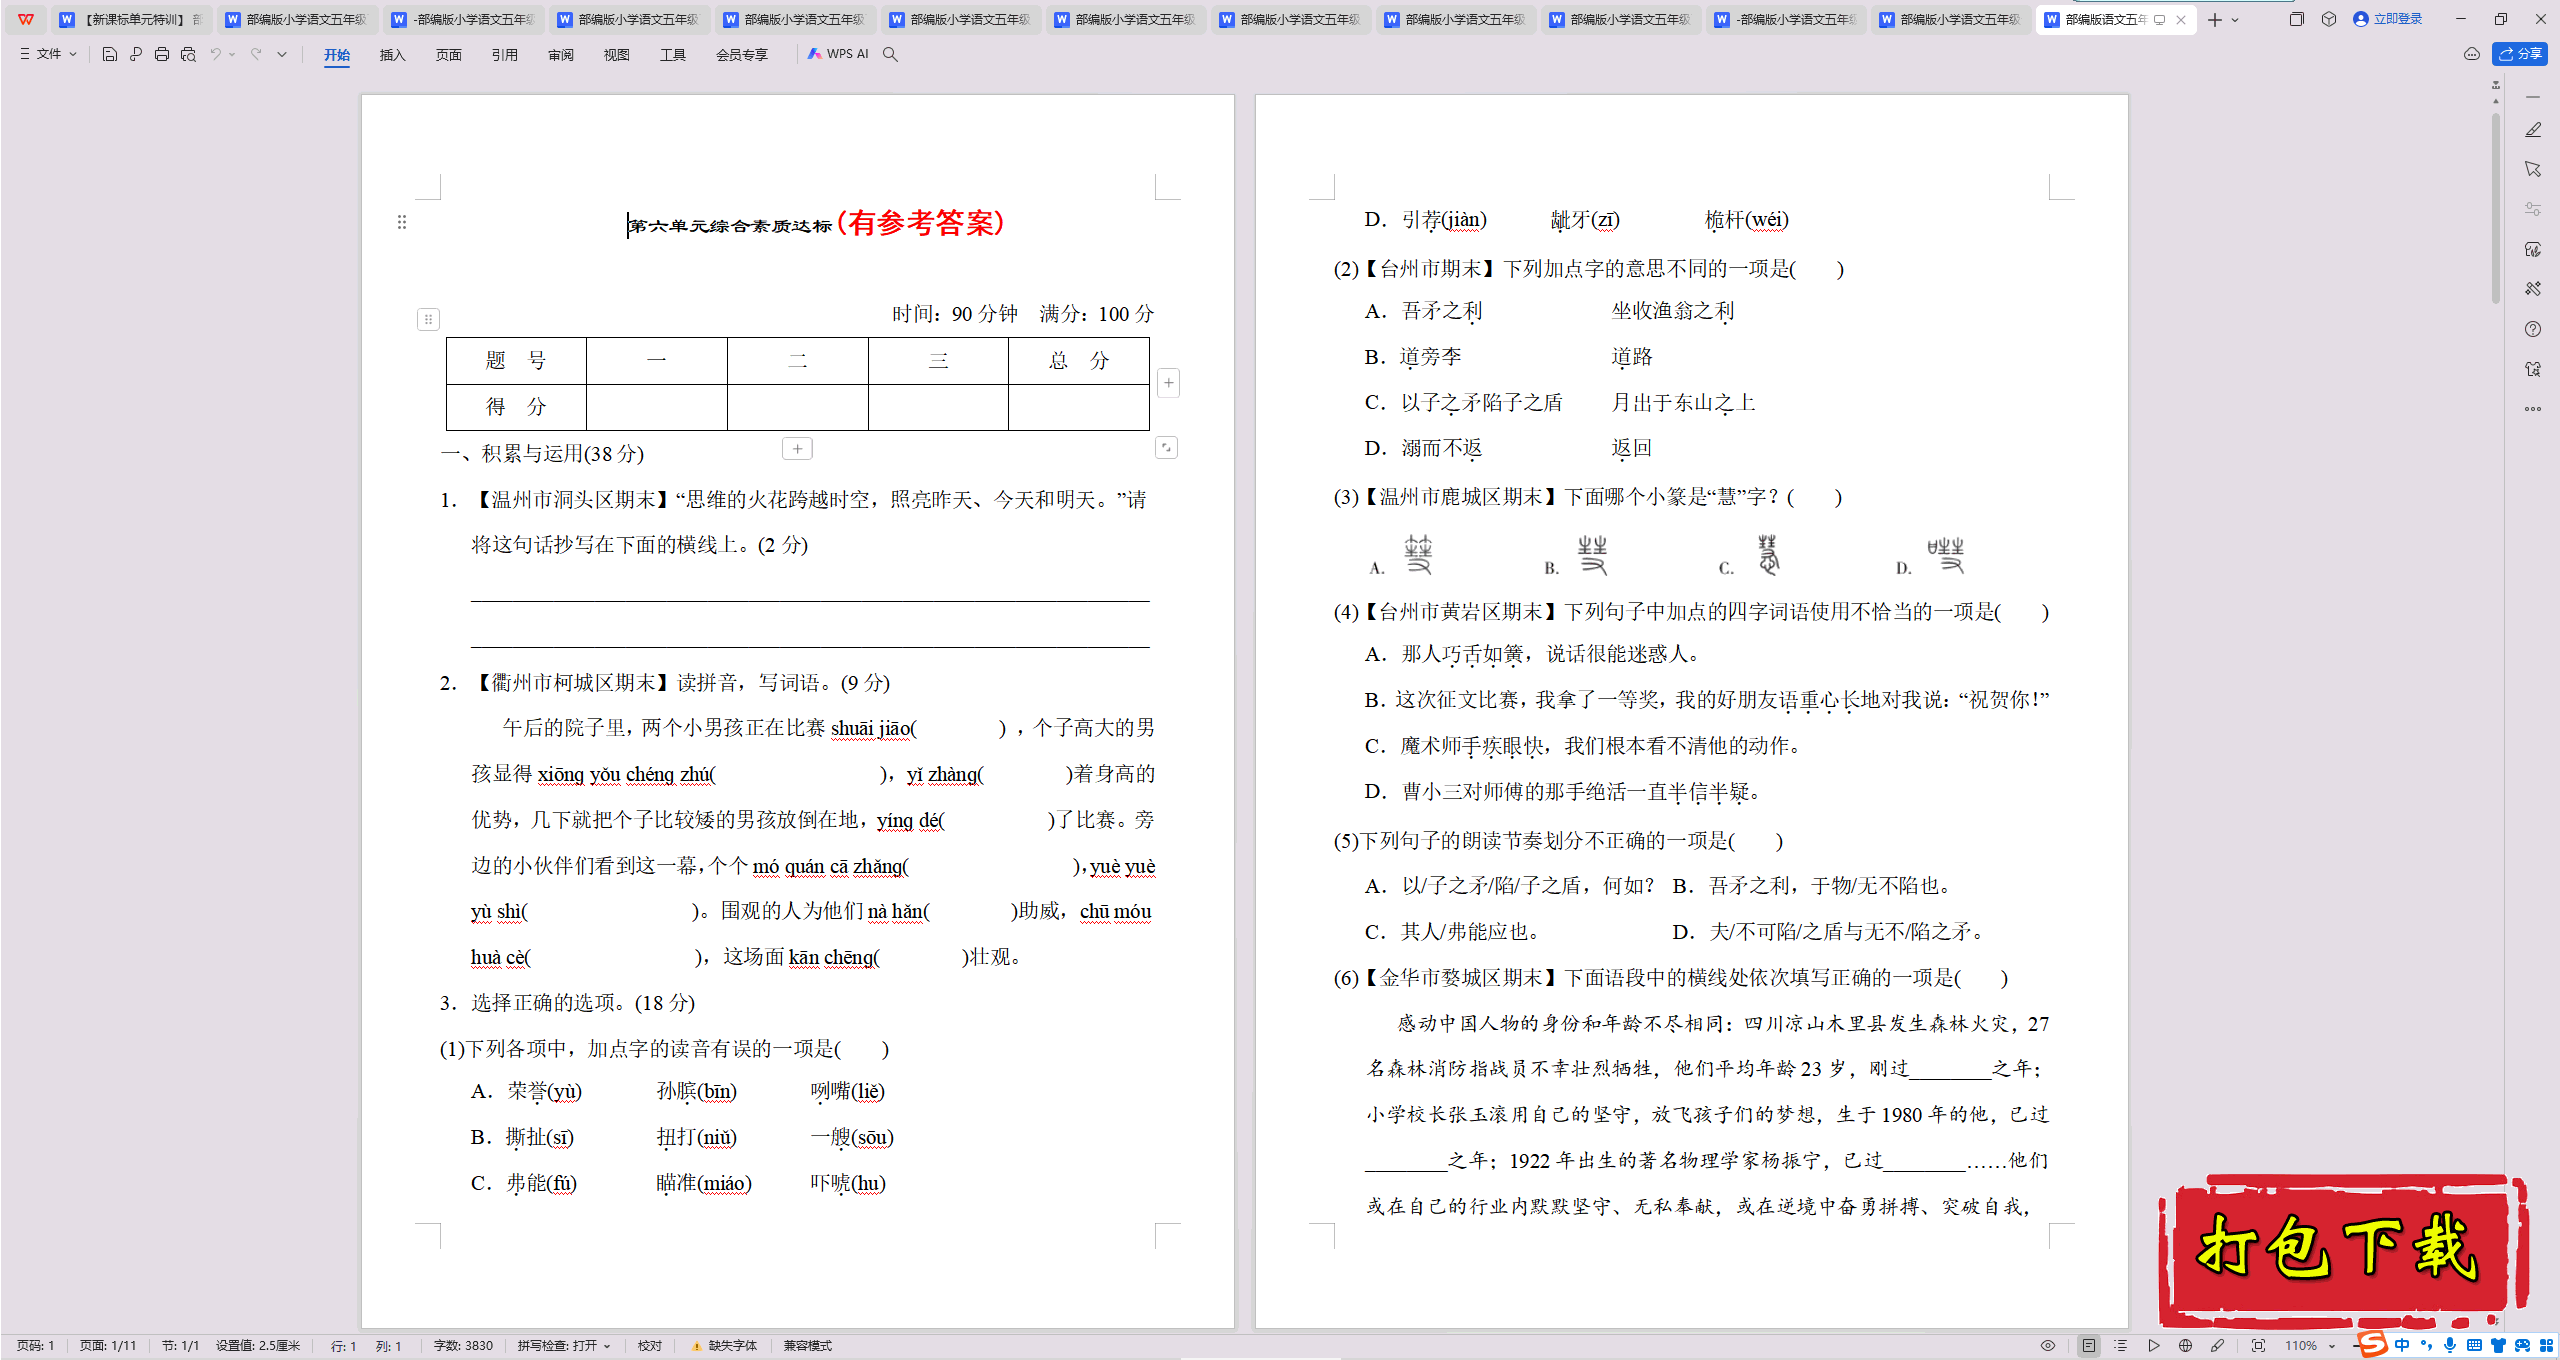2560x1360 pixels.
Task: Click the Save document icon
Action: (110, 54)
